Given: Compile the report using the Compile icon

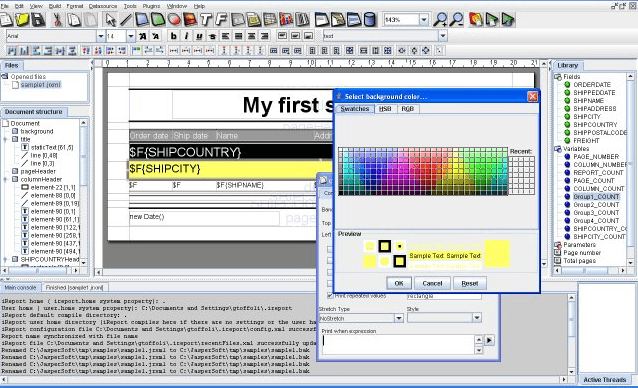Looking at the screenshot, I should click(x=476, y=20).
